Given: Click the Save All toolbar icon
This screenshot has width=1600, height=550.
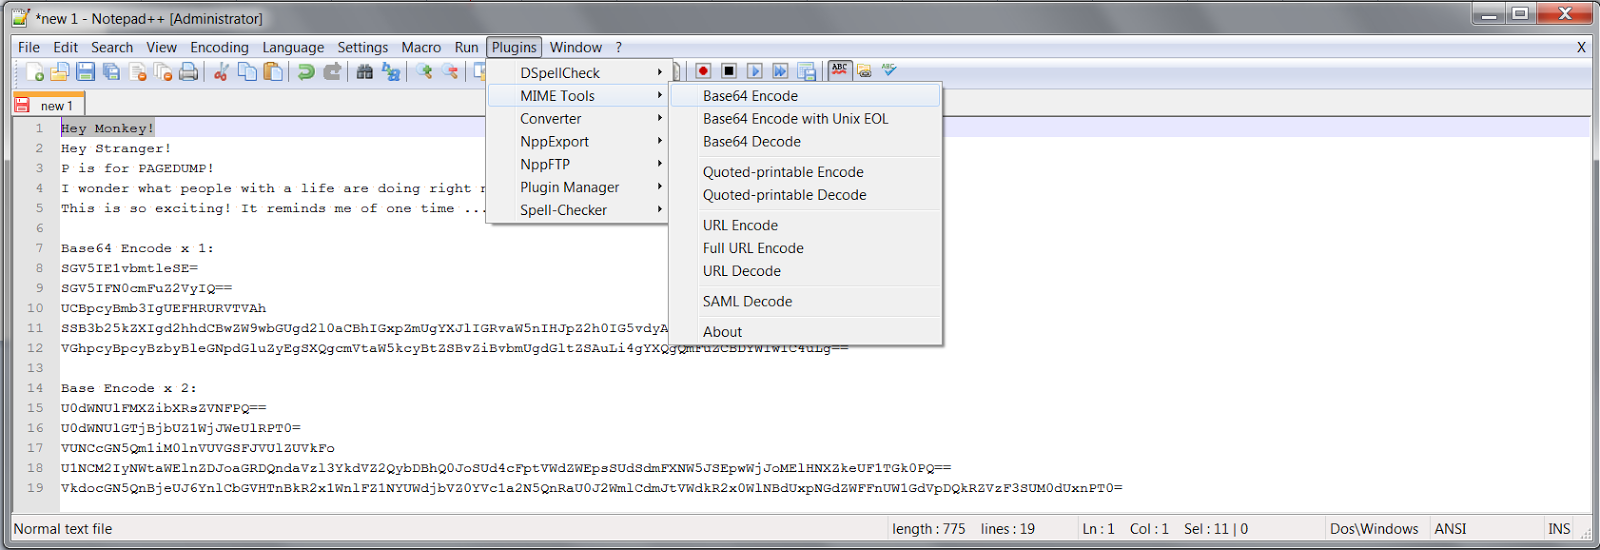Looking at the screenshot, I should (x=112, y=72).
